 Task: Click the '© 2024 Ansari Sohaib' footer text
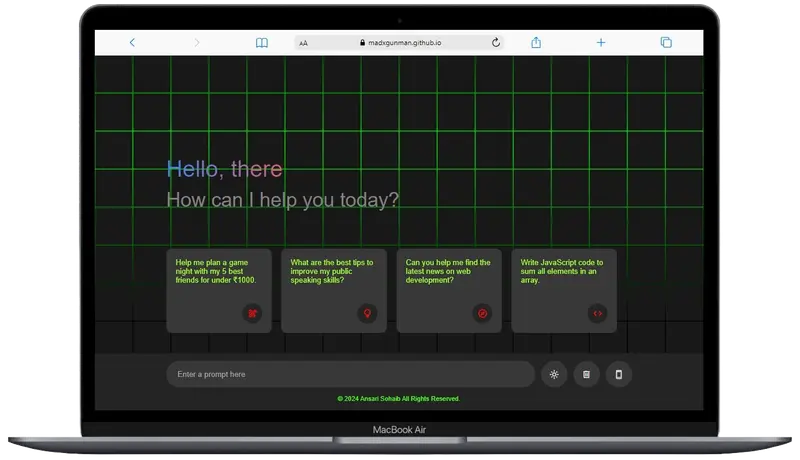point(398,399)
